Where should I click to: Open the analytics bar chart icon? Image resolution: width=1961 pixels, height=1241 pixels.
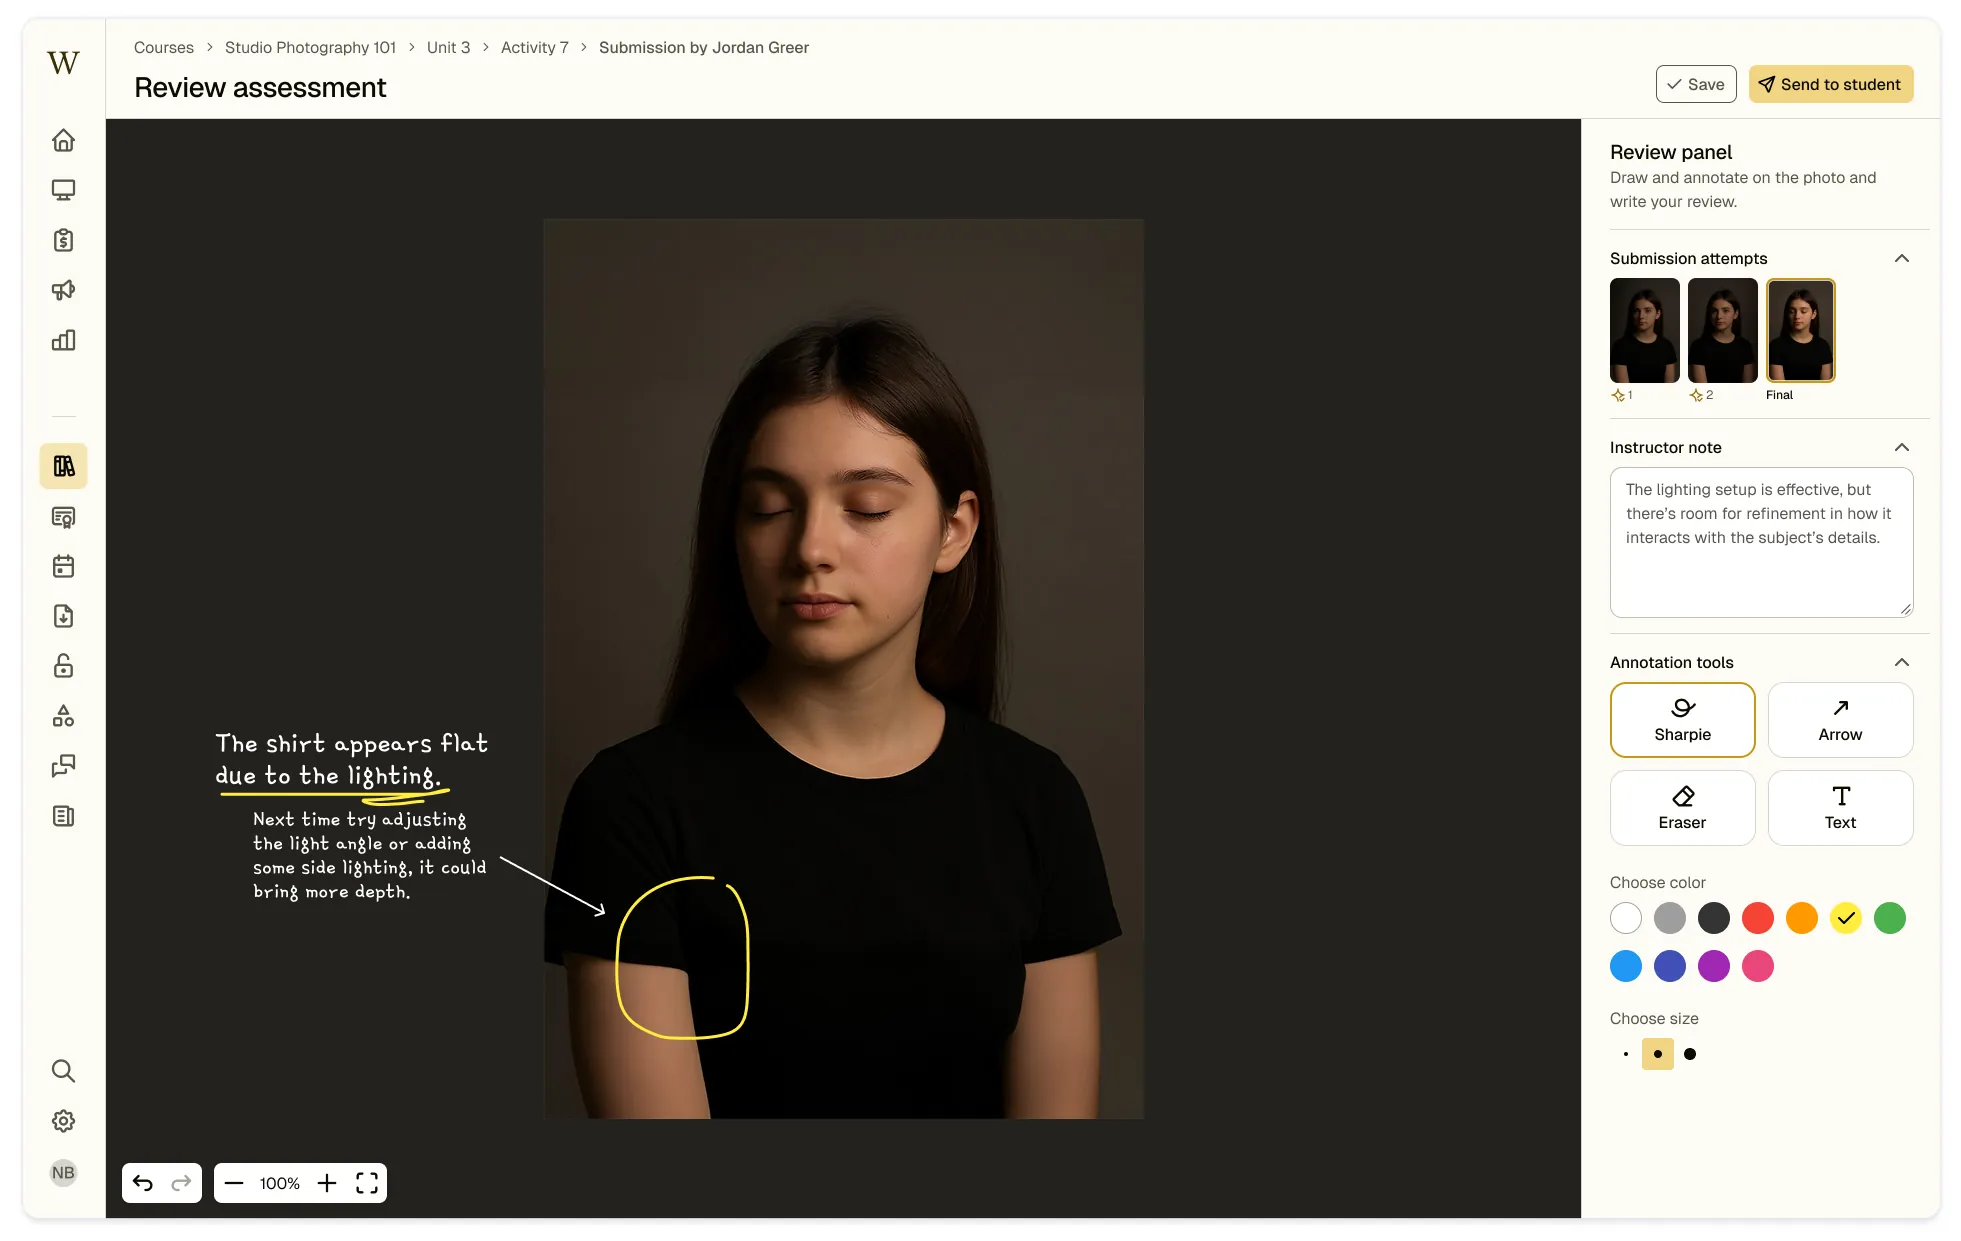click(x=63, y=340)
